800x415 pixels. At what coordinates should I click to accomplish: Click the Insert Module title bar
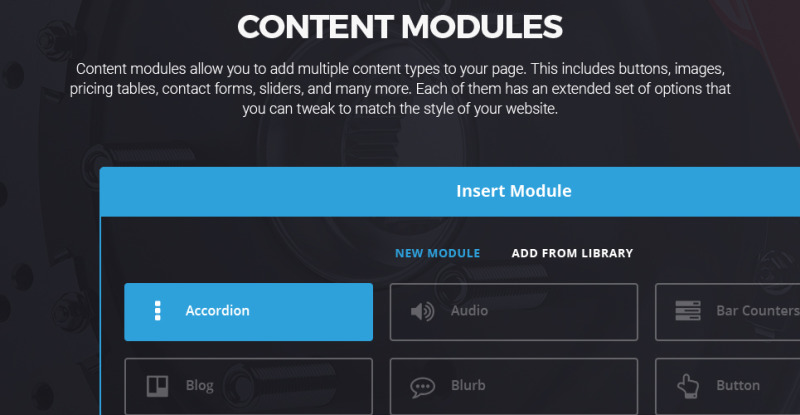(450, 191)
